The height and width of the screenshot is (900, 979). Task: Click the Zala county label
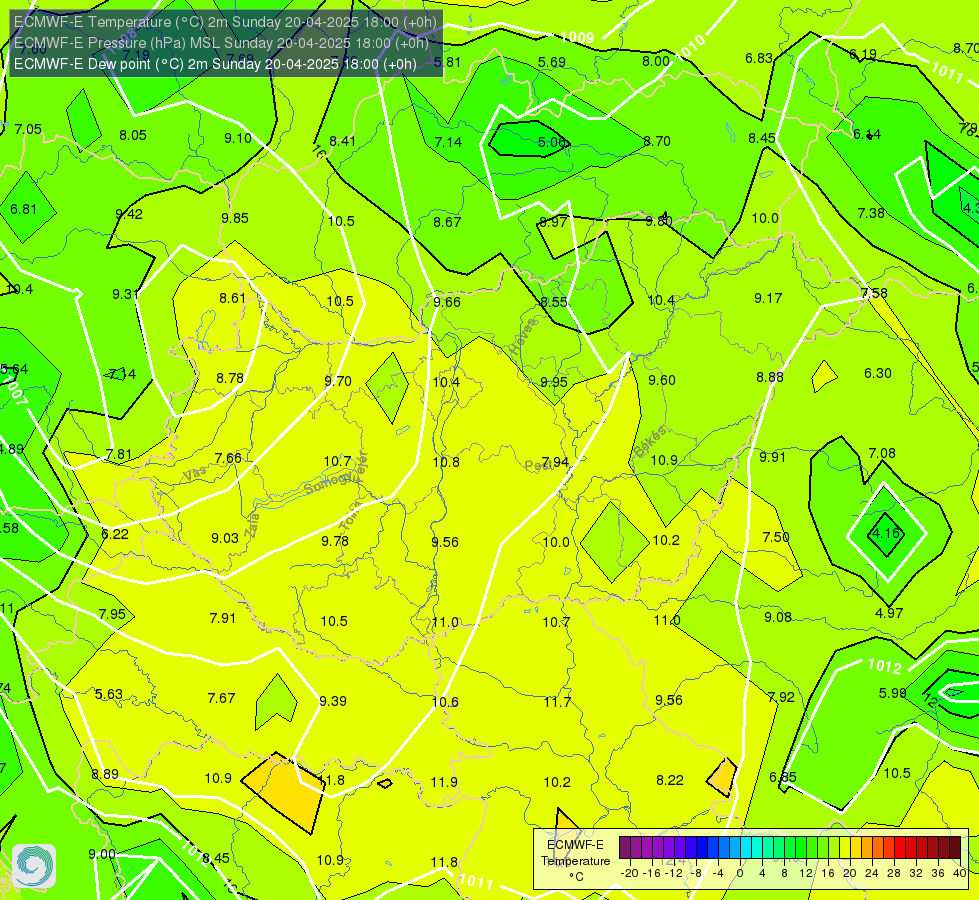pos(252,527)
